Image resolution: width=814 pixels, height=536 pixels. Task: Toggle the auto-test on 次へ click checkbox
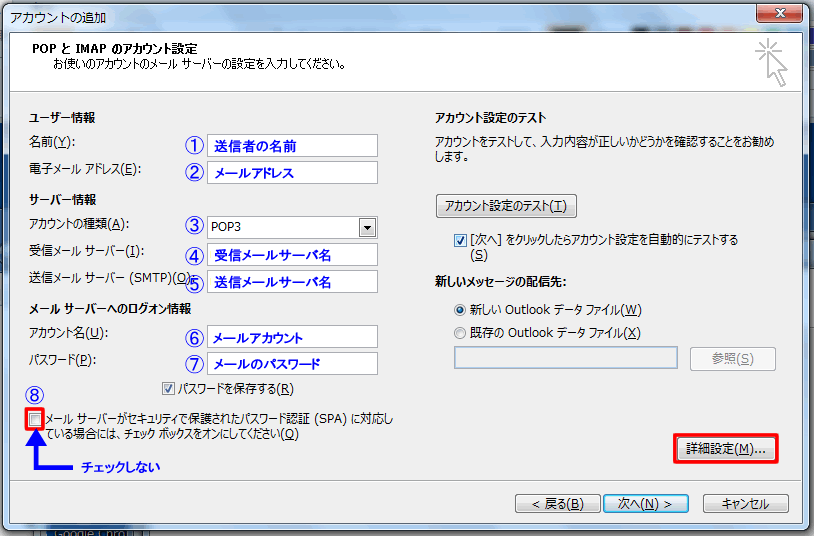pyautogui.click(x=460, y=240)
